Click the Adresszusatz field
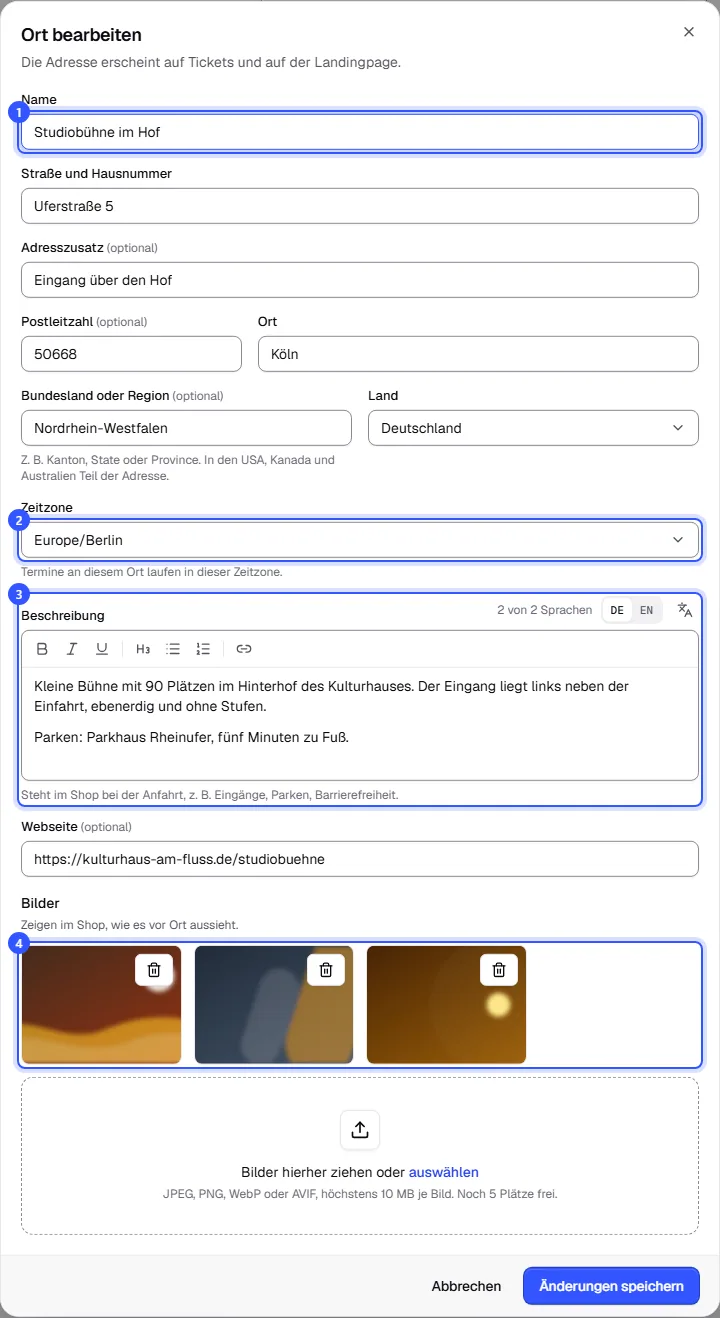 click(360, 280)
